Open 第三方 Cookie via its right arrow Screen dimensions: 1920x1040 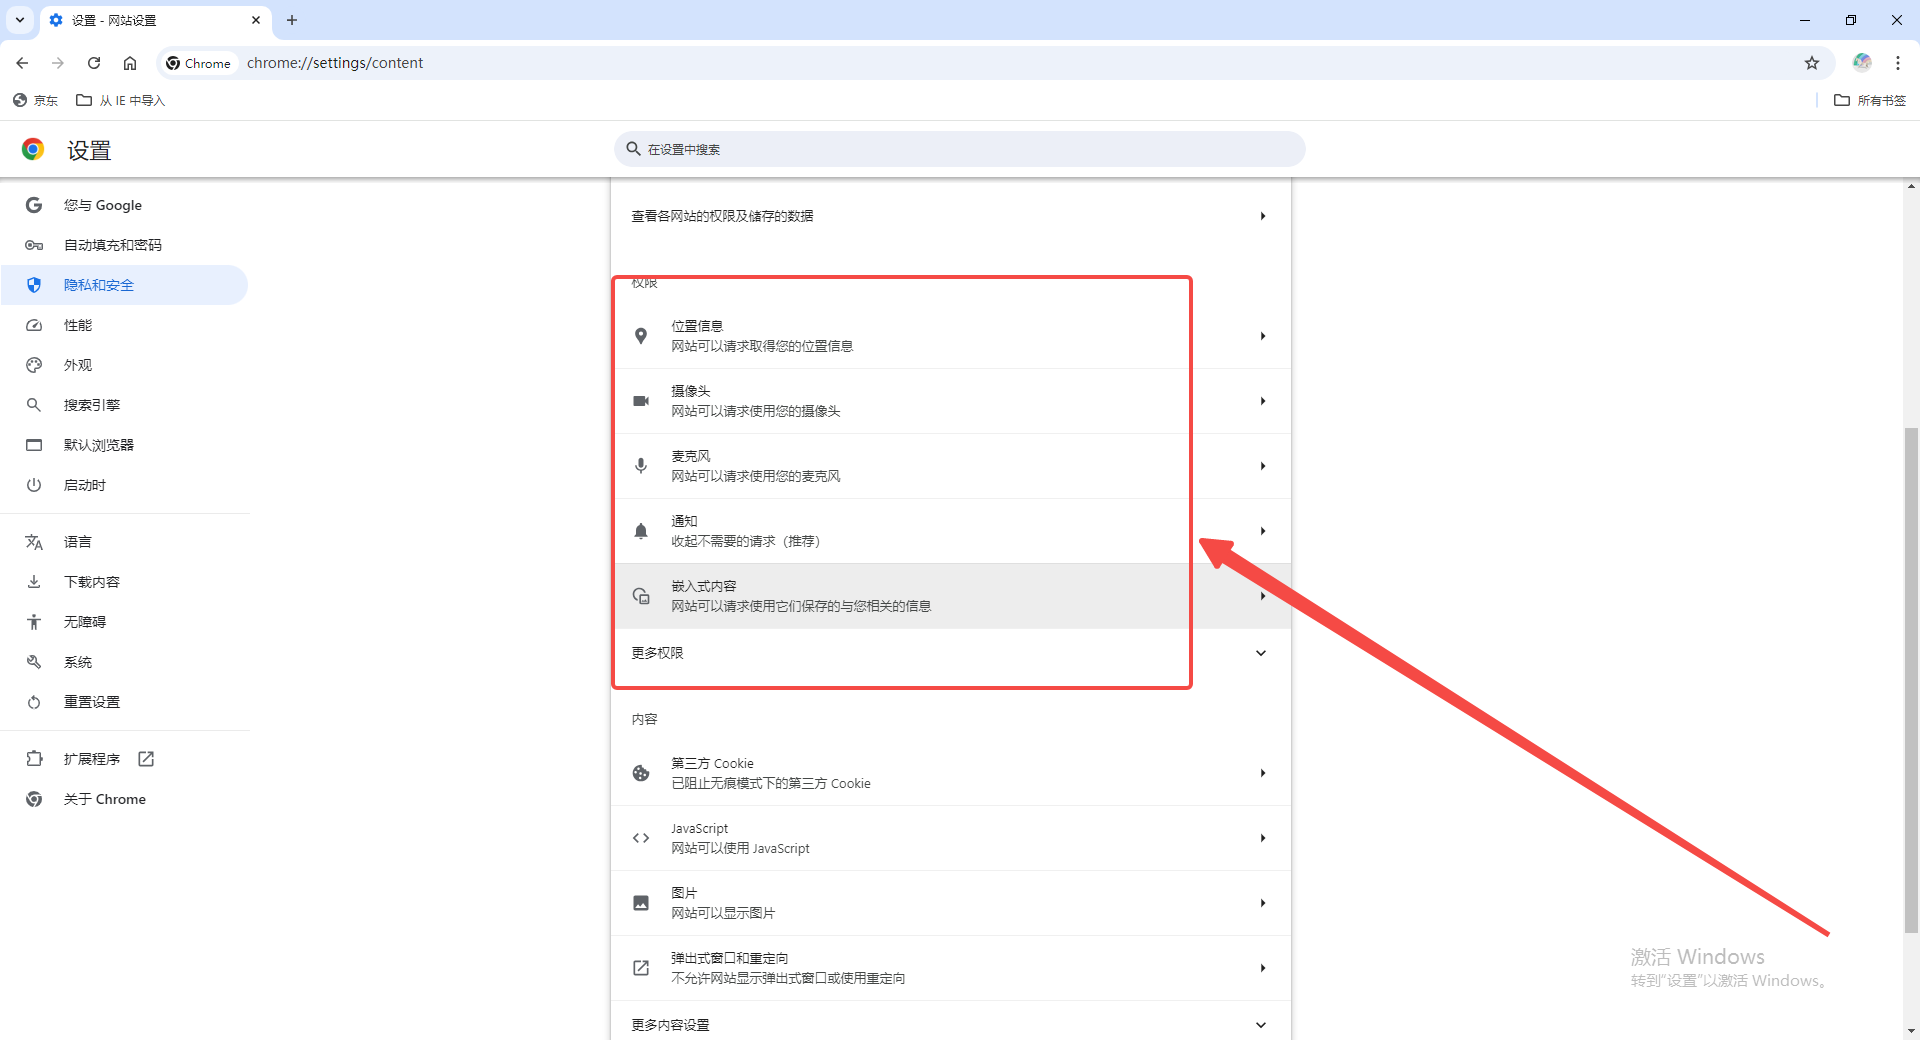[x=1263, y=773]
